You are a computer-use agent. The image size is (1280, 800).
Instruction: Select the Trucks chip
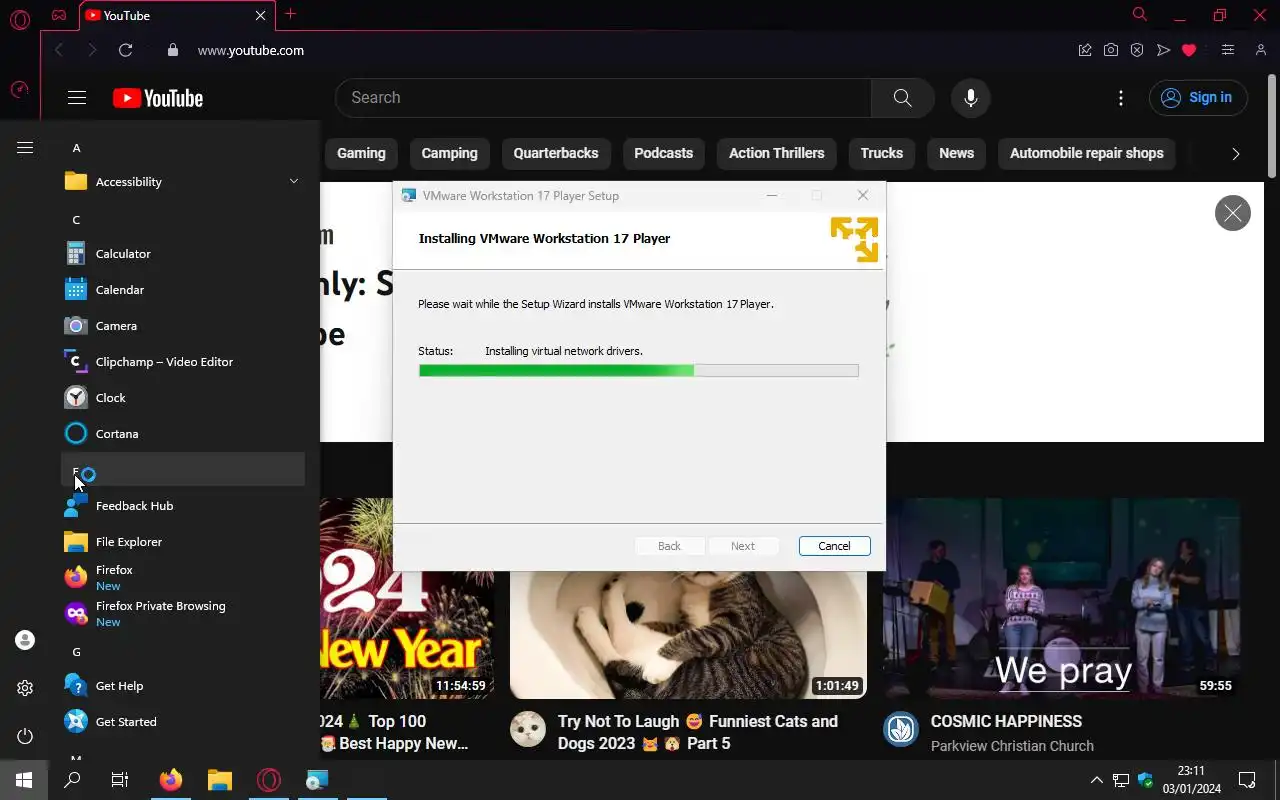(x=882, y=153)
